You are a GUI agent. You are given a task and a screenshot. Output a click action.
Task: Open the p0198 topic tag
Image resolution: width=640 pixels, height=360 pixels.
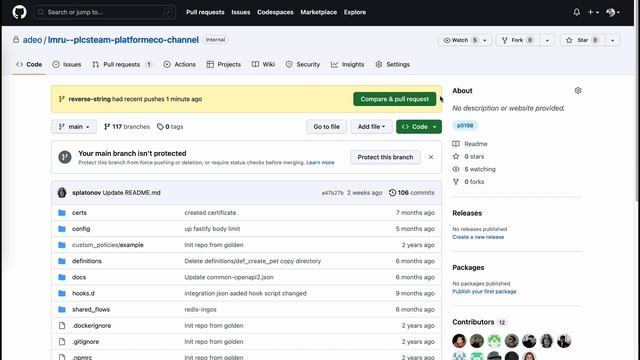[x=465, y=126]
